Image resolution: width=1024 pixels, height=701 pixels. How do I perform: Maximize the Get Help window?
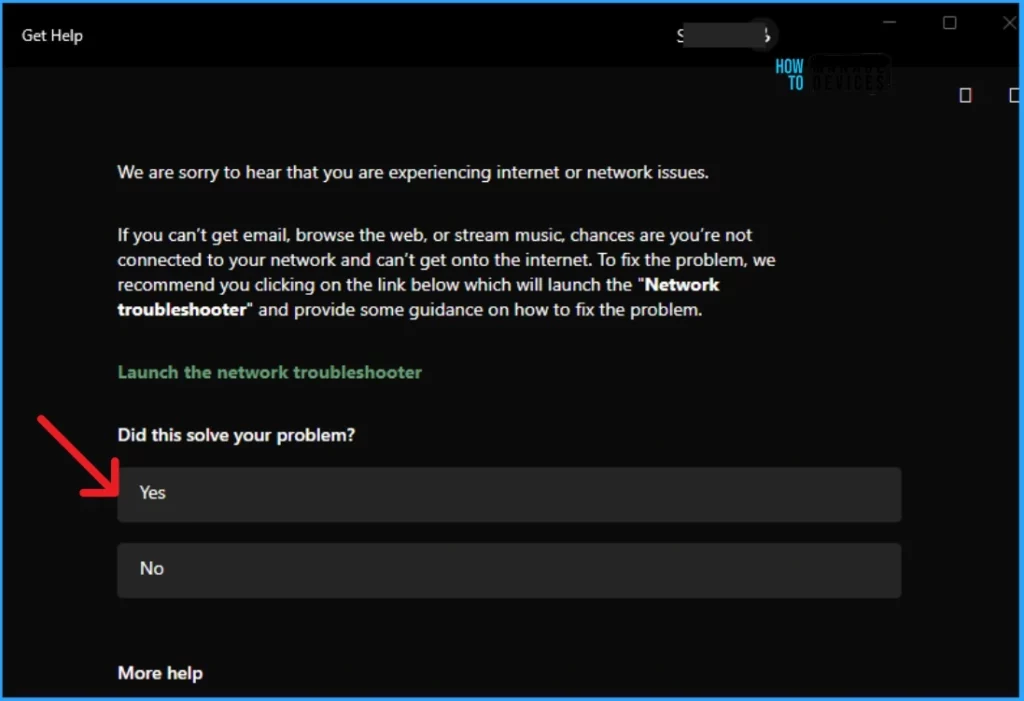950,22
